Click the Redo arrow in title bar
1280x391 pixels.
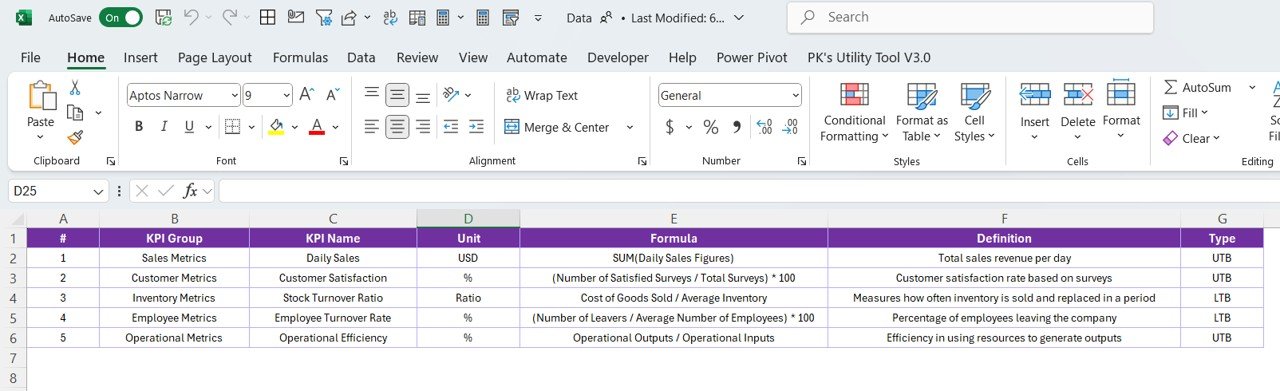(229, 17)
